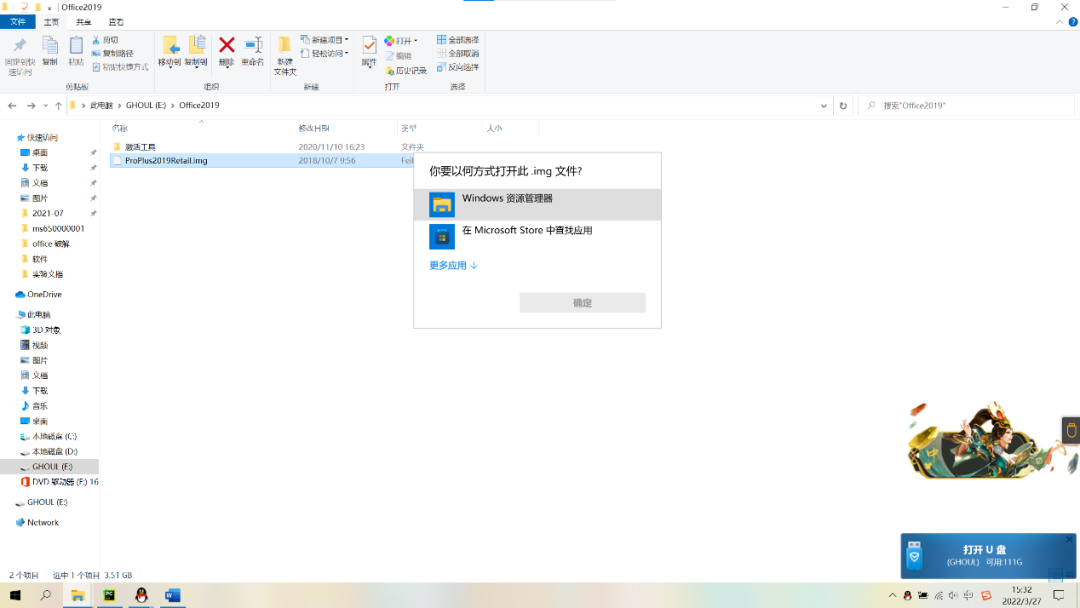Click the Refresh icon beside address bar

(x=843, y=105)
